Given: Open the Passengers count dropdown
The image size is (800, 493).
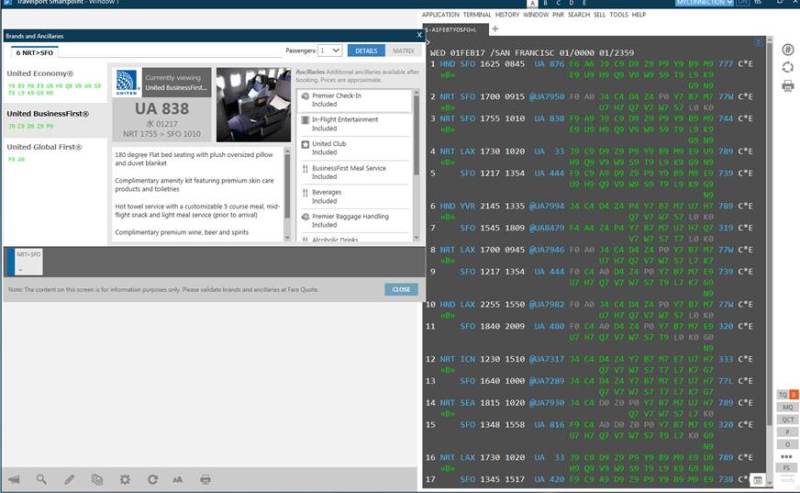Looking at the screenshot, I should pos(330,51).
